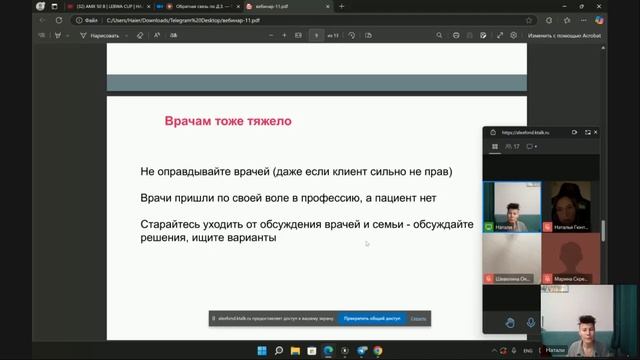Screen dimensions: 640x360
Task: Click the address bar with the PDF path
Action: (x=304, y=20)
